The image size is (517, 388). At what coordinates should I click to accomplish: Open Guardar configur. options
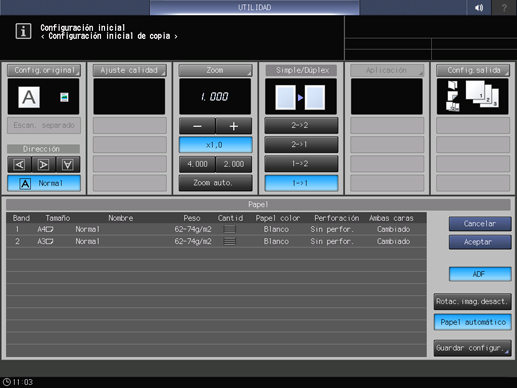click(473, 348)
